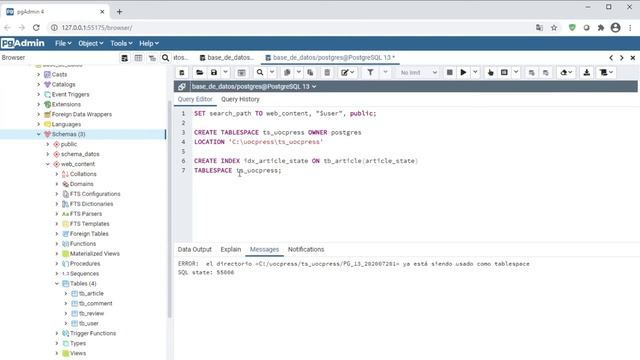Click the browser address bar URL
This screenshot has height=360, width=640.
click(97, 28)
